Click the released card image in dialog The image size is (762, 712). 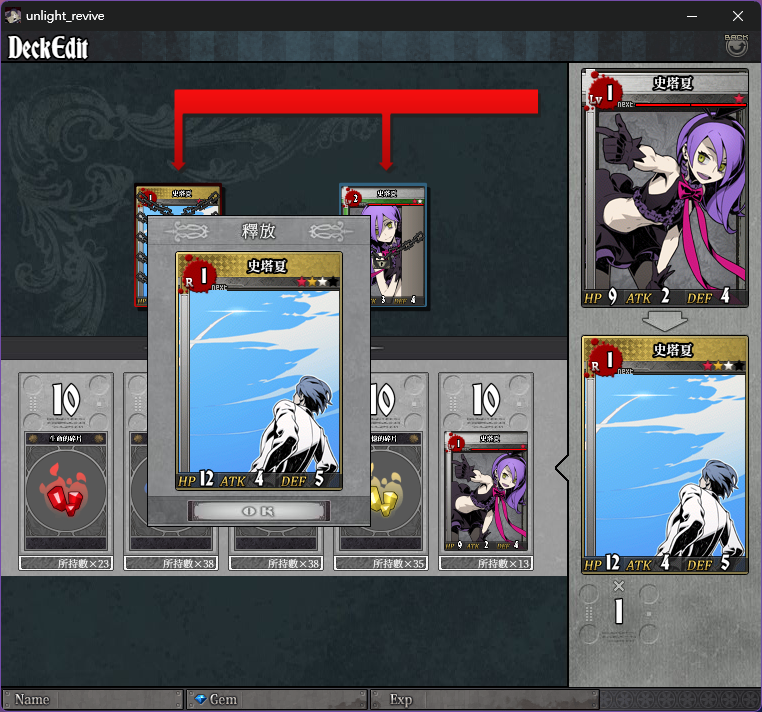(x=259, y=371)
